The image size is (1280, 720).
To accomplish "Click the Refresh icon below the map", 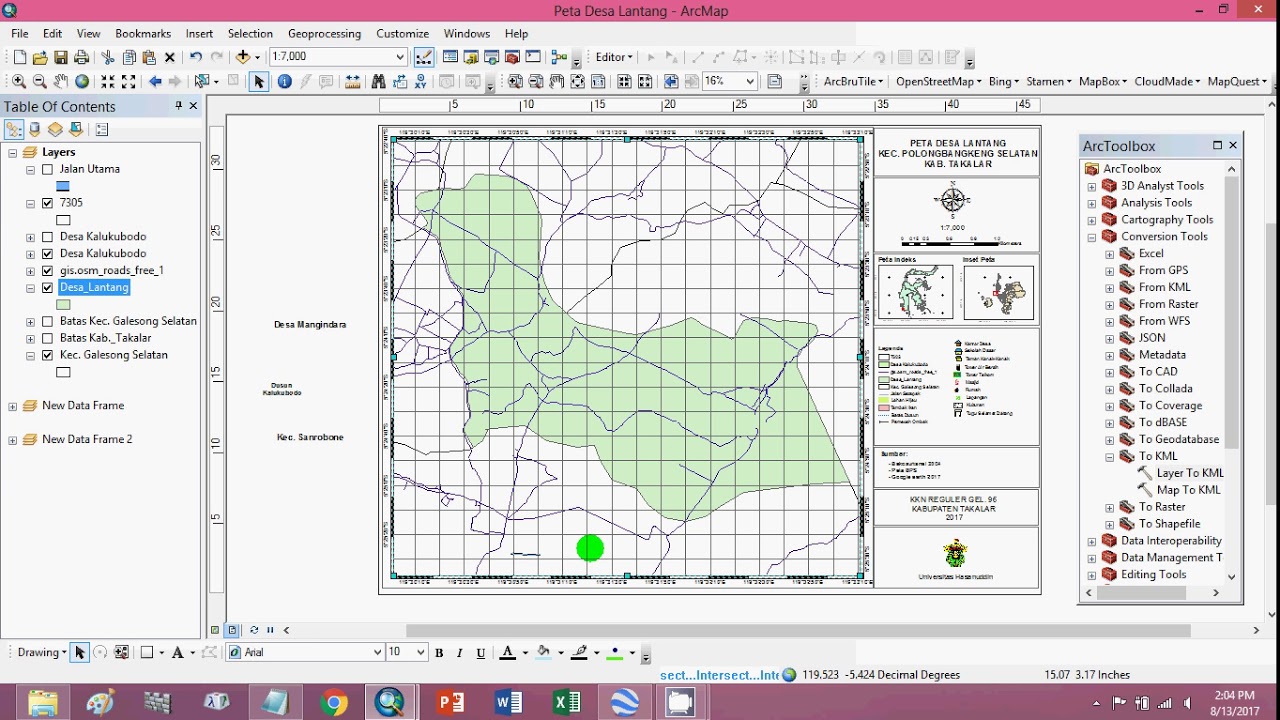I will pyautogui.click(x=253, y=630).
